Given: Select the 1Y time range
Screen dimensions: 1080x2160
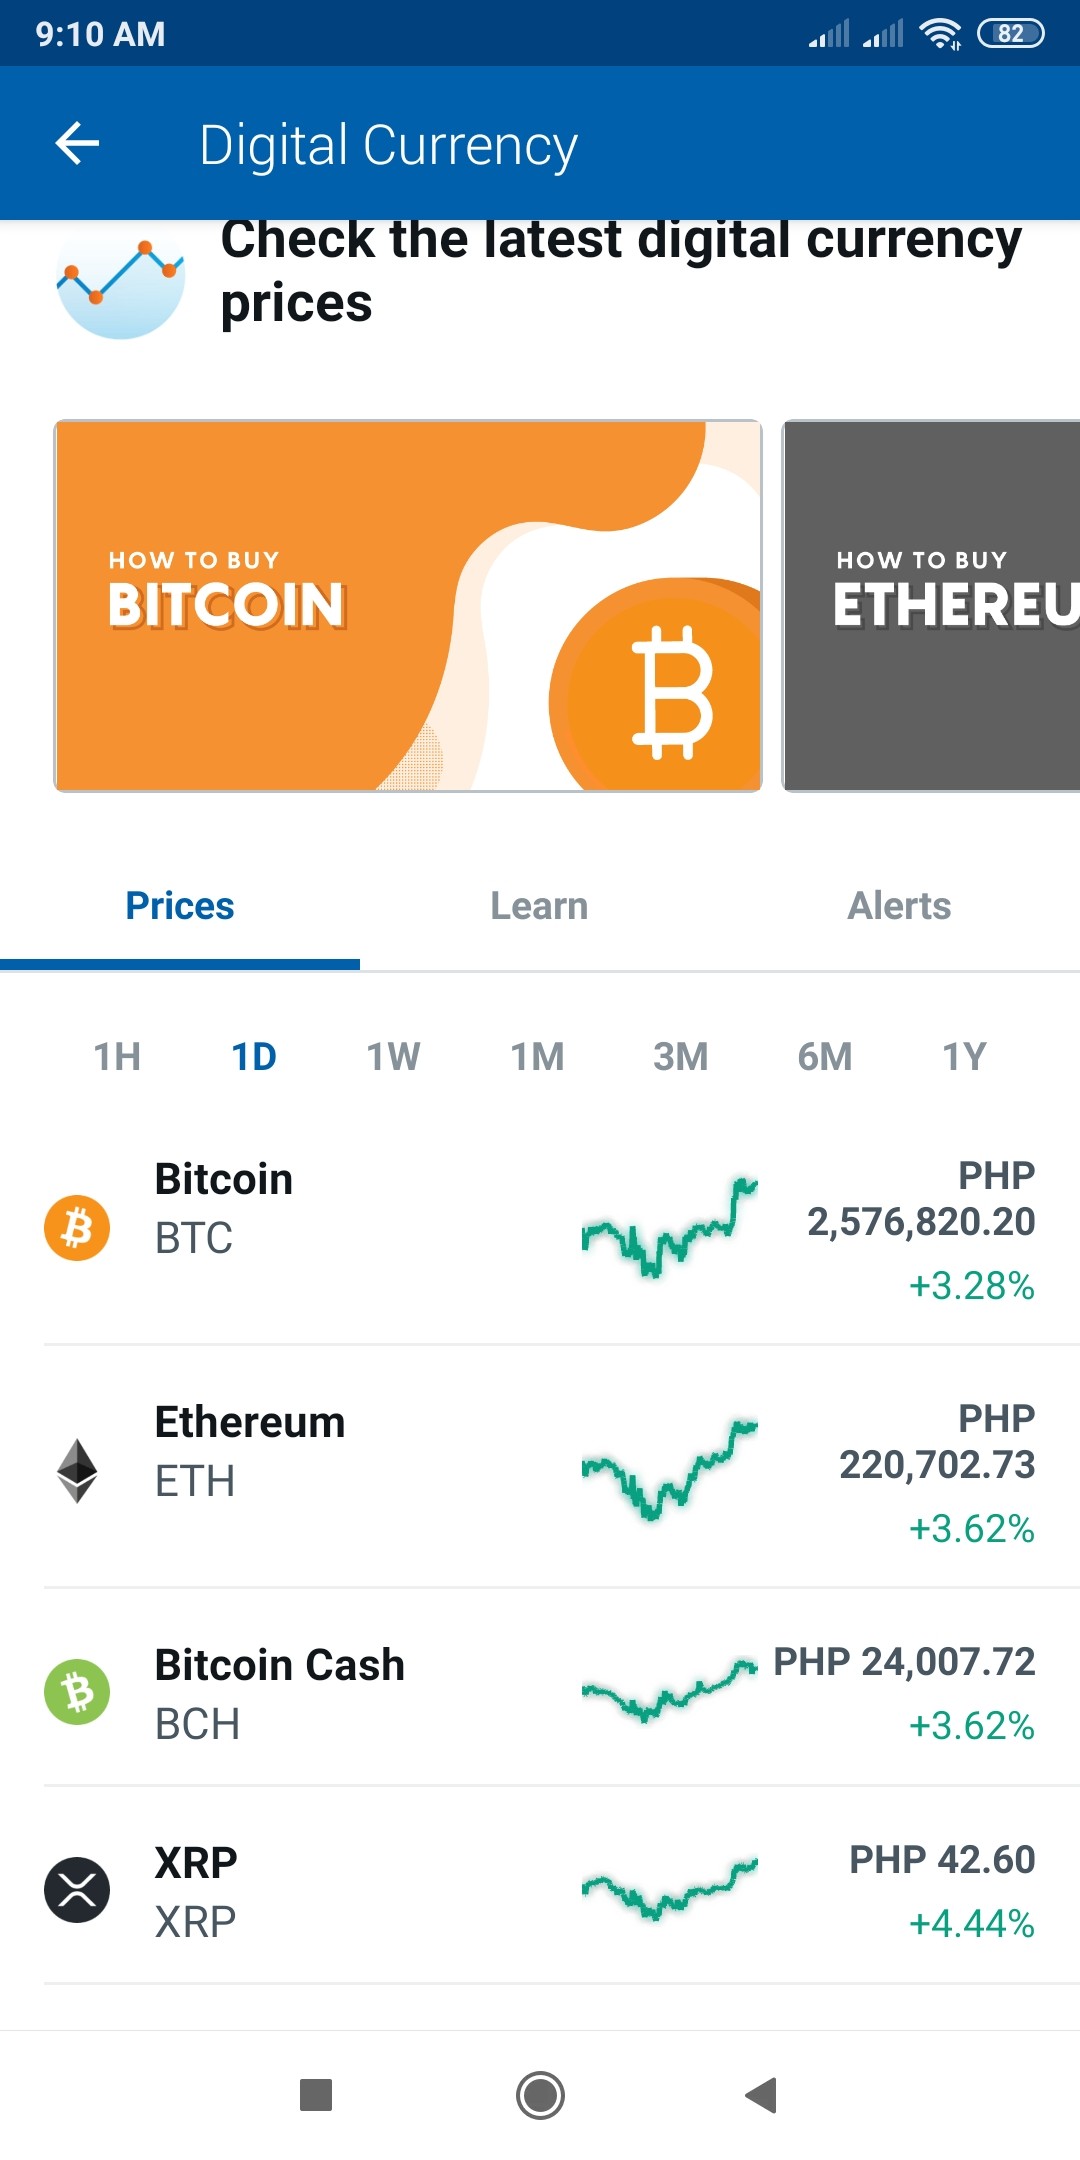Looking at the screenshot, I should [x=964, y=1057].
